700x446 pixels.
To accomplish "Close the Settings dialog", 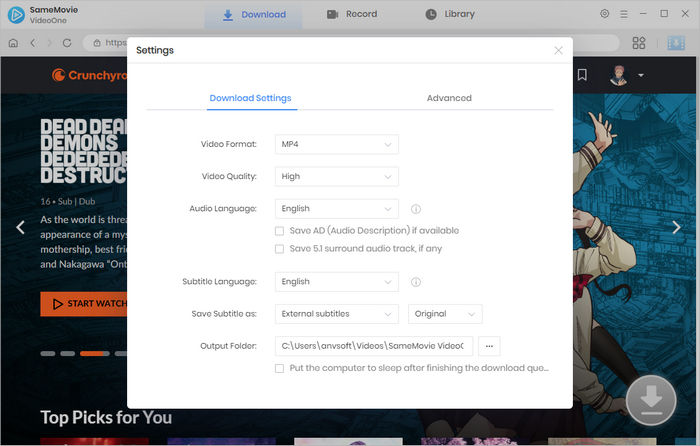I will (558, 50).
